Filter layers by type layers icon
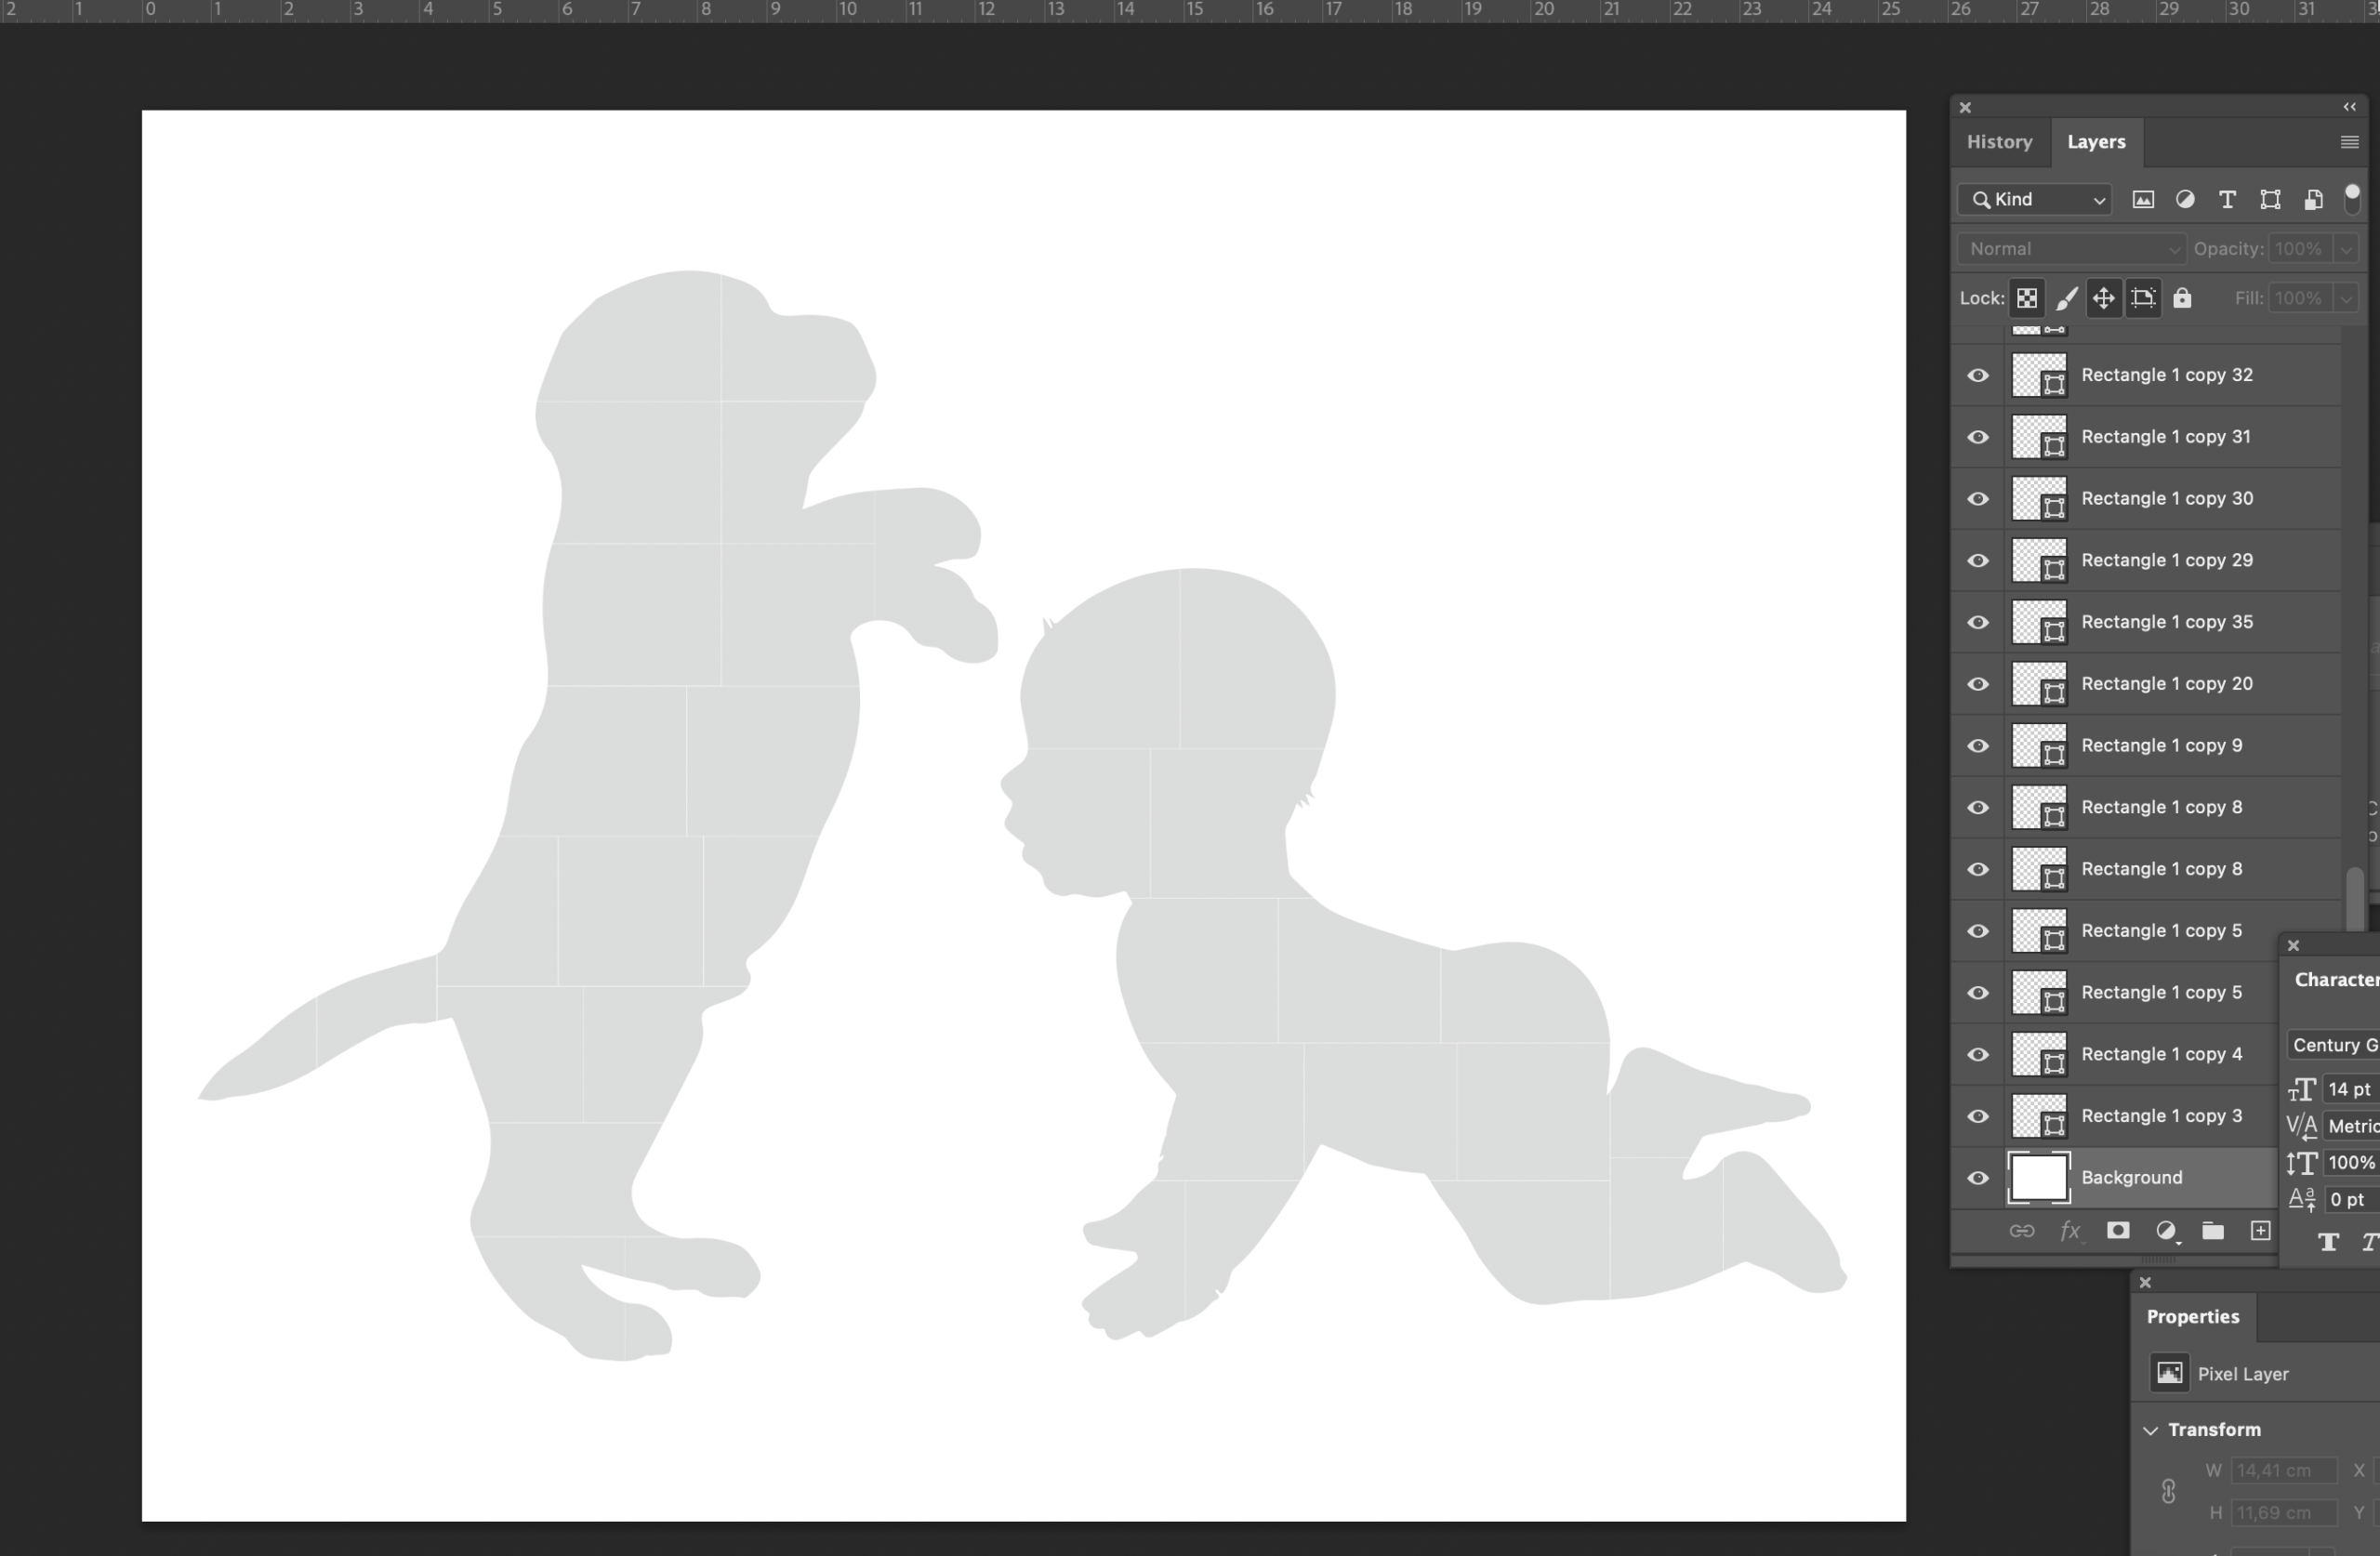Image resolution: width=2380 pixels, height=1556 pixels. tap(2227, 199)
